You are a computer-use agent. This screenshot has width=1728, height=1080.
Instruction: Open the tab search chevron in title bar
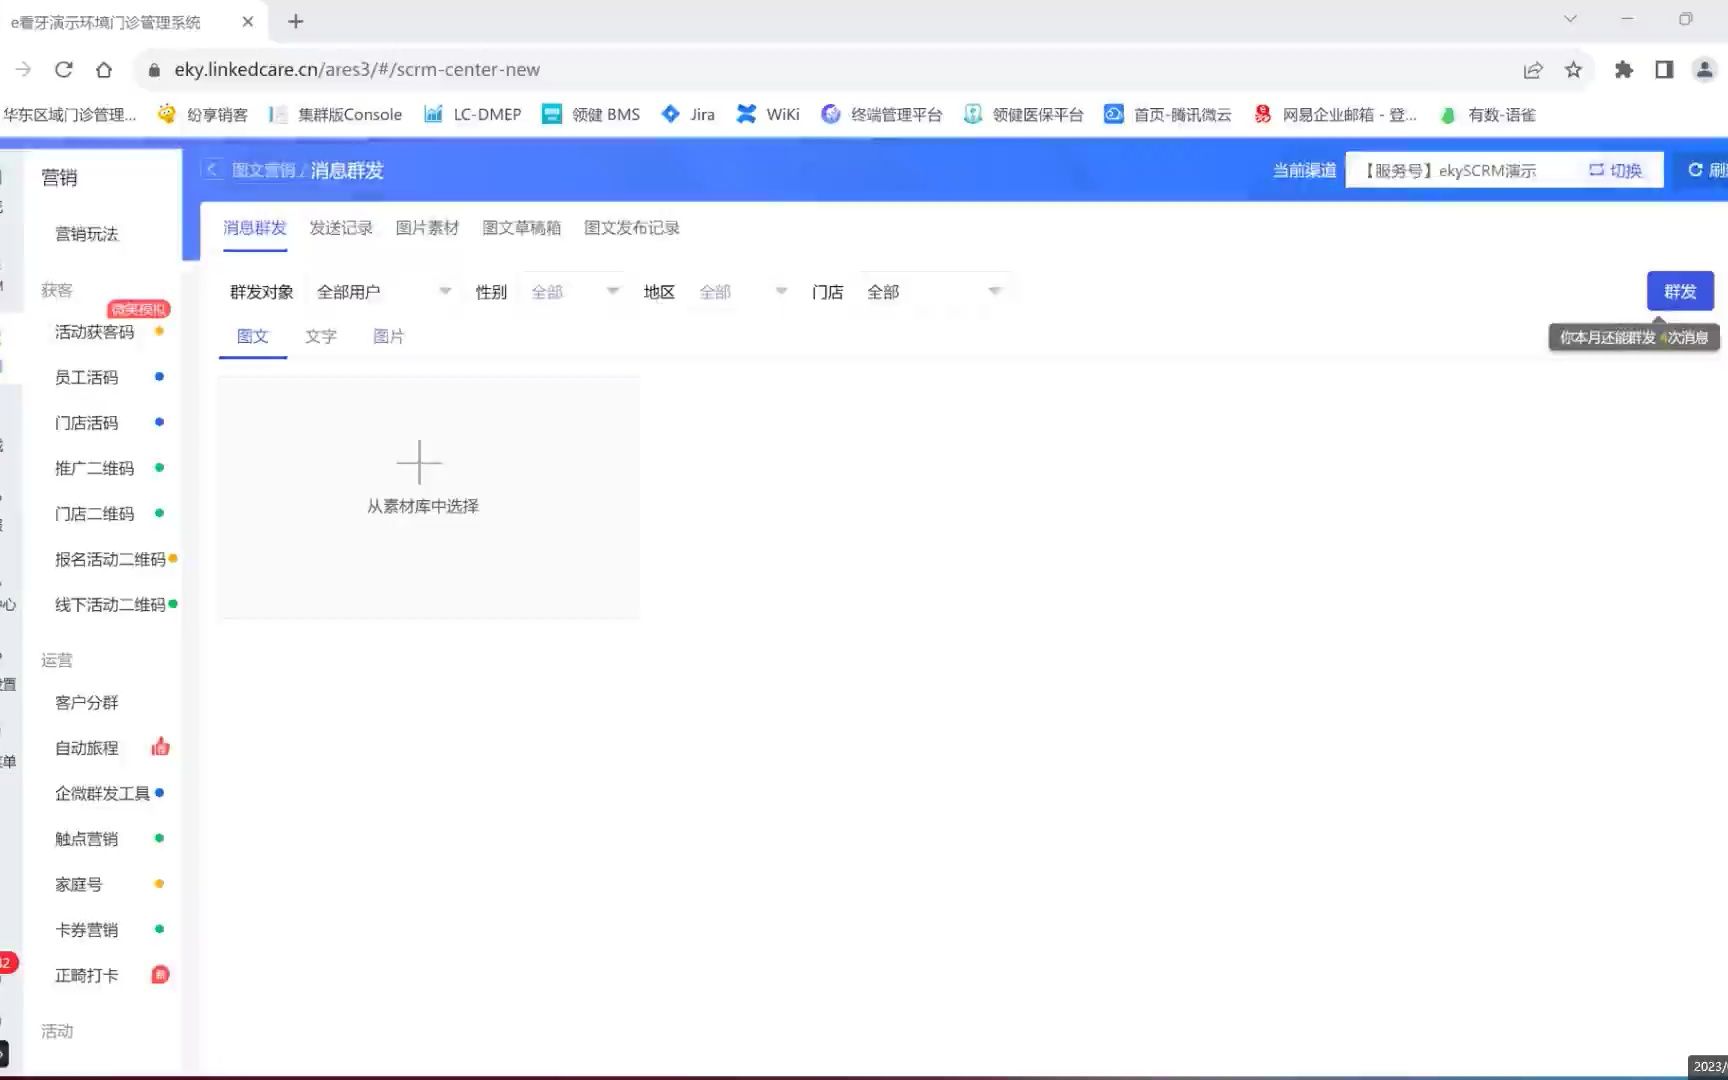coord(1570,19)
